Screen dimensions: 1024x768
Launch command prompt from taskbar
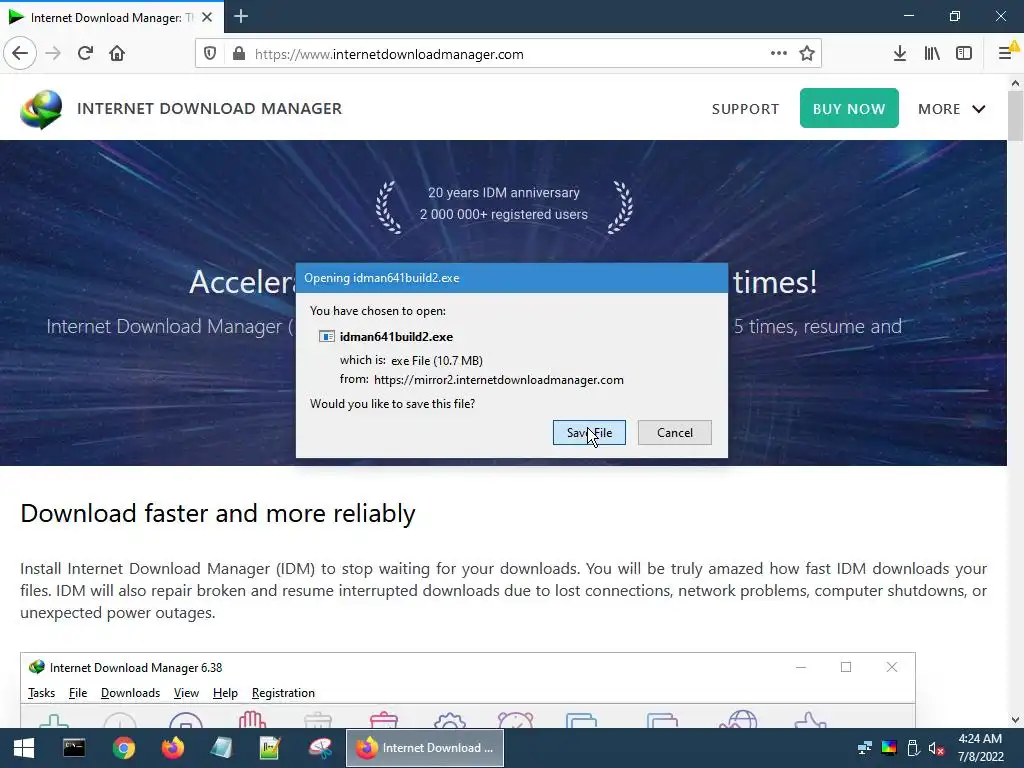(x=74, y=748)
